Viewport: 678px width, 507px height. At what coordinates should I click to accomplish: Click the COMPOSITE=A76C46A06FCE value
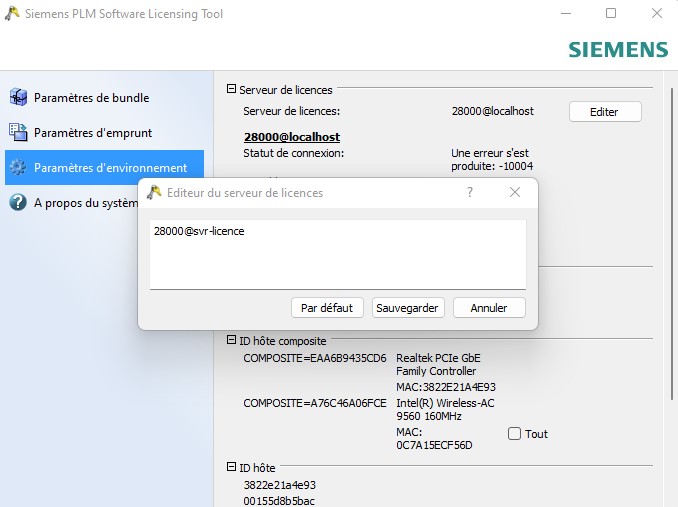(x=315, y=403)
